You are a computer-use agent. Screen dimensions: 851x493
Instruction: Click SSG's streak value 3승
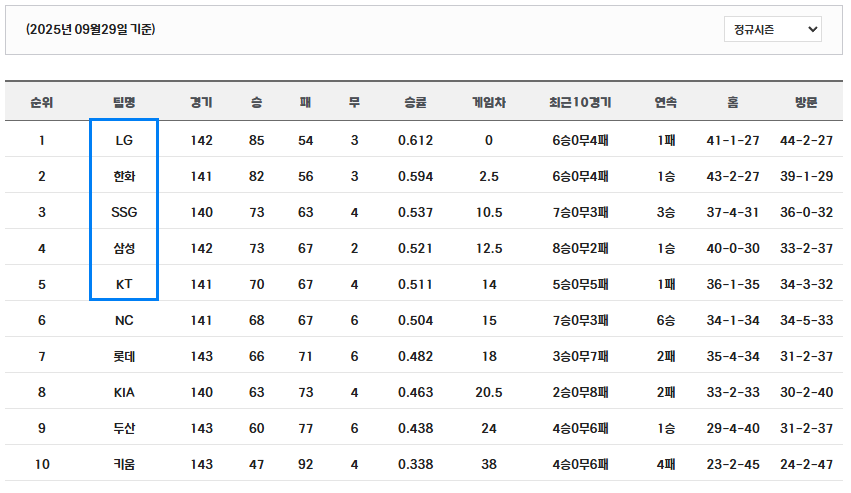[x=666, y=212]
